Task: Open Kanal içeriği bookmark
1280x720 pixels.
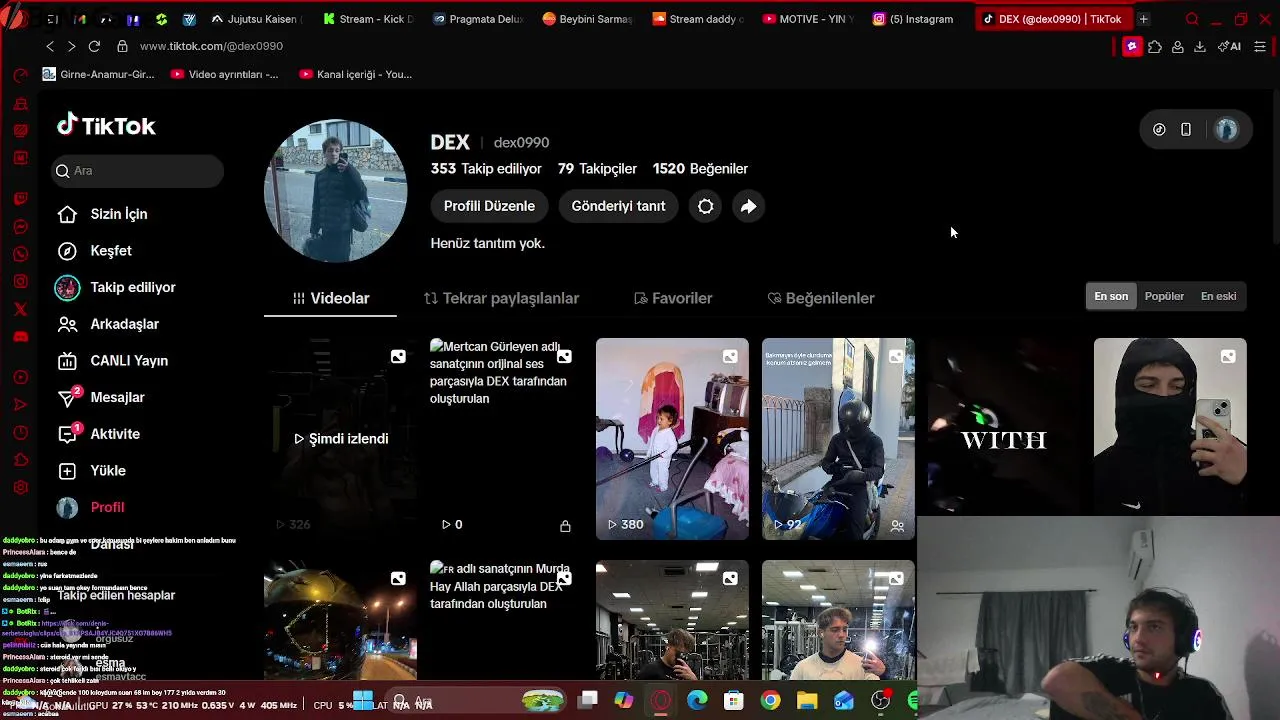Action: coord(355,74)
